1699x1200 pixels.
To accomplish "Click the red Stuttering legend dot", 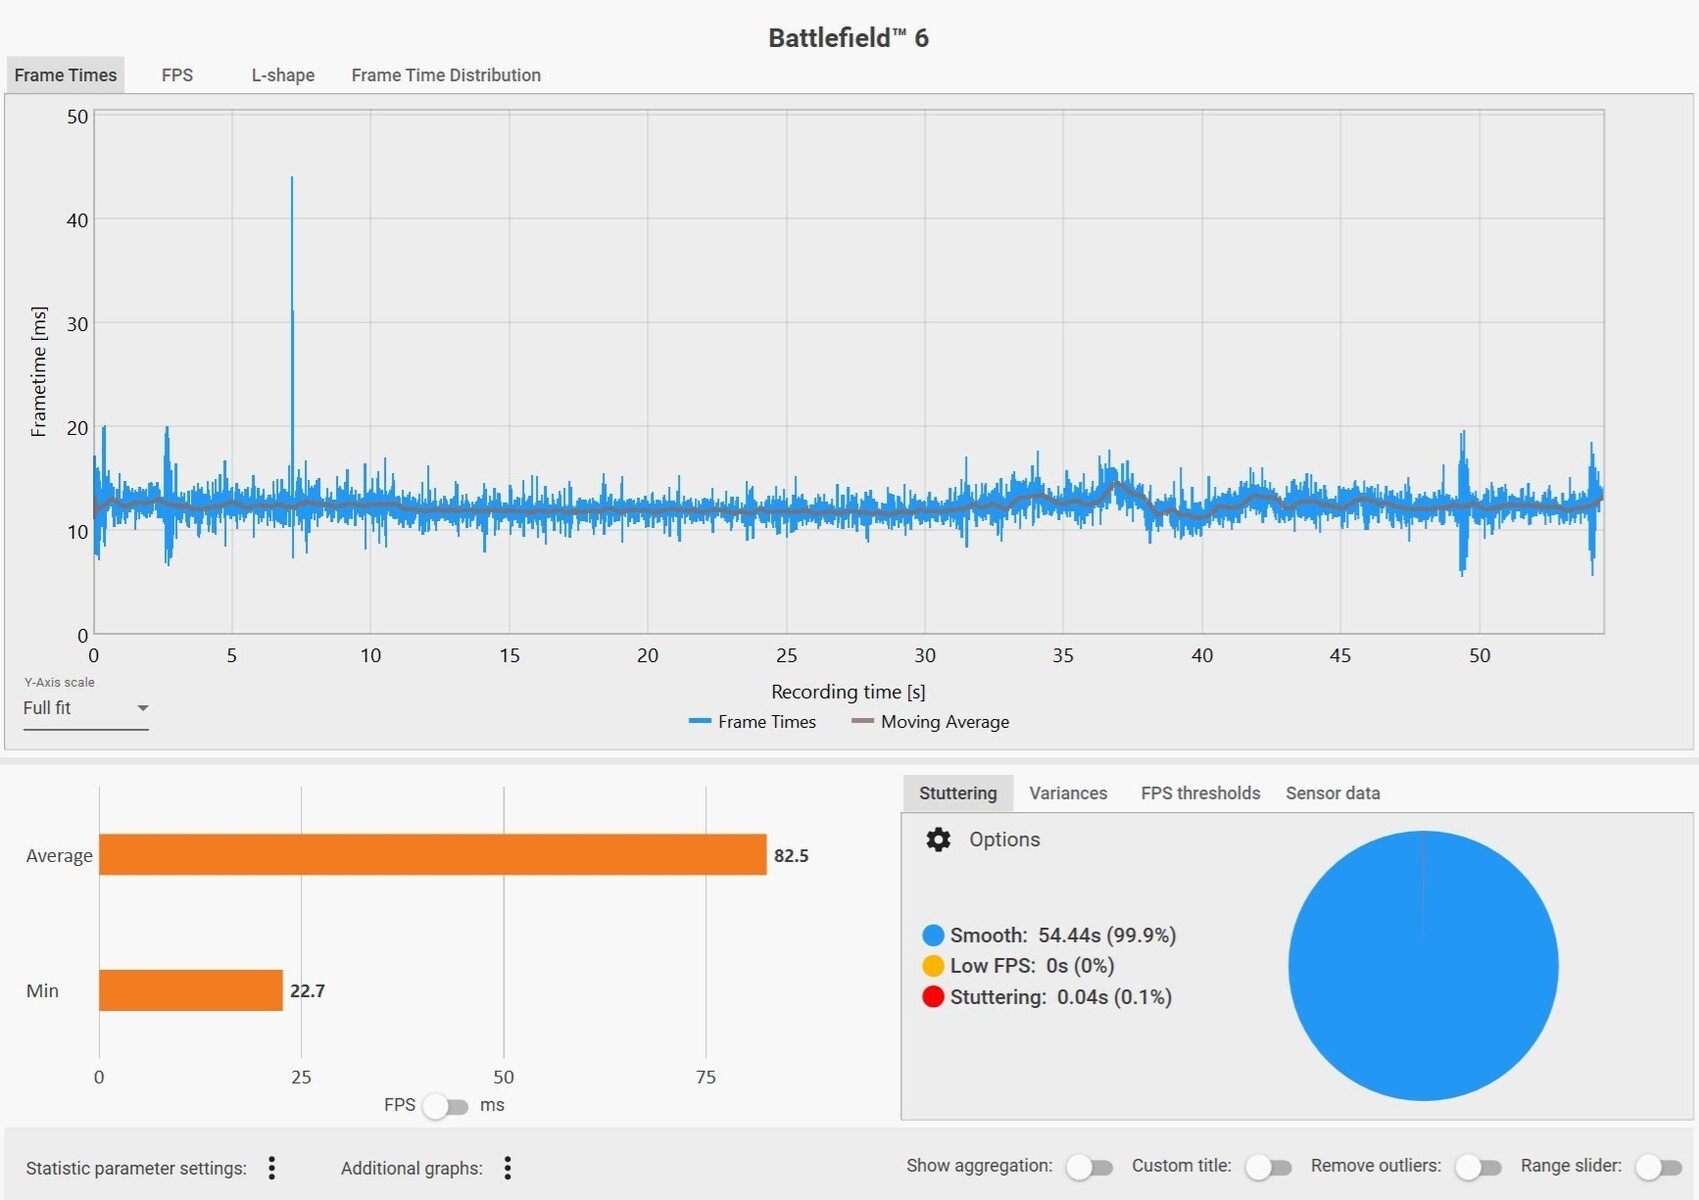I will click(933, 997).
